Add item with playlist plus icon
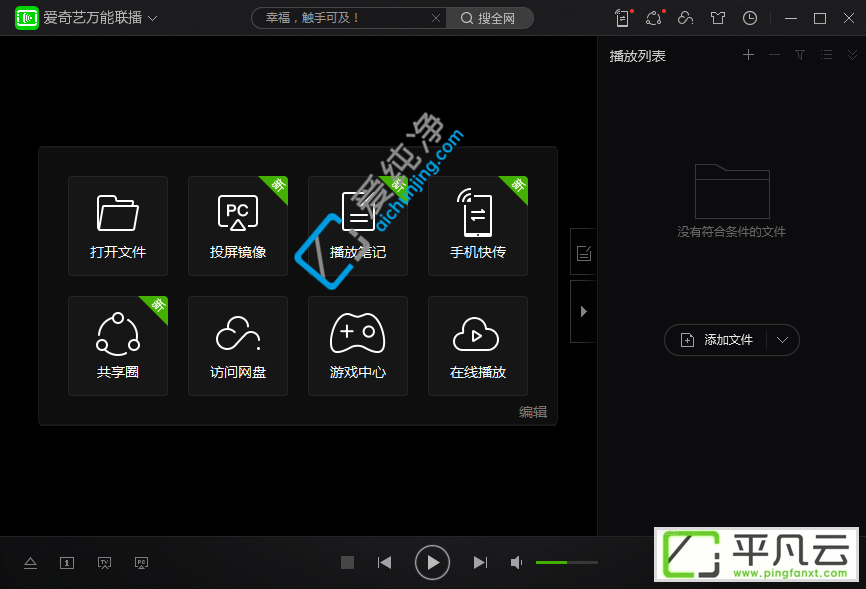 click(x=748, y=55)
